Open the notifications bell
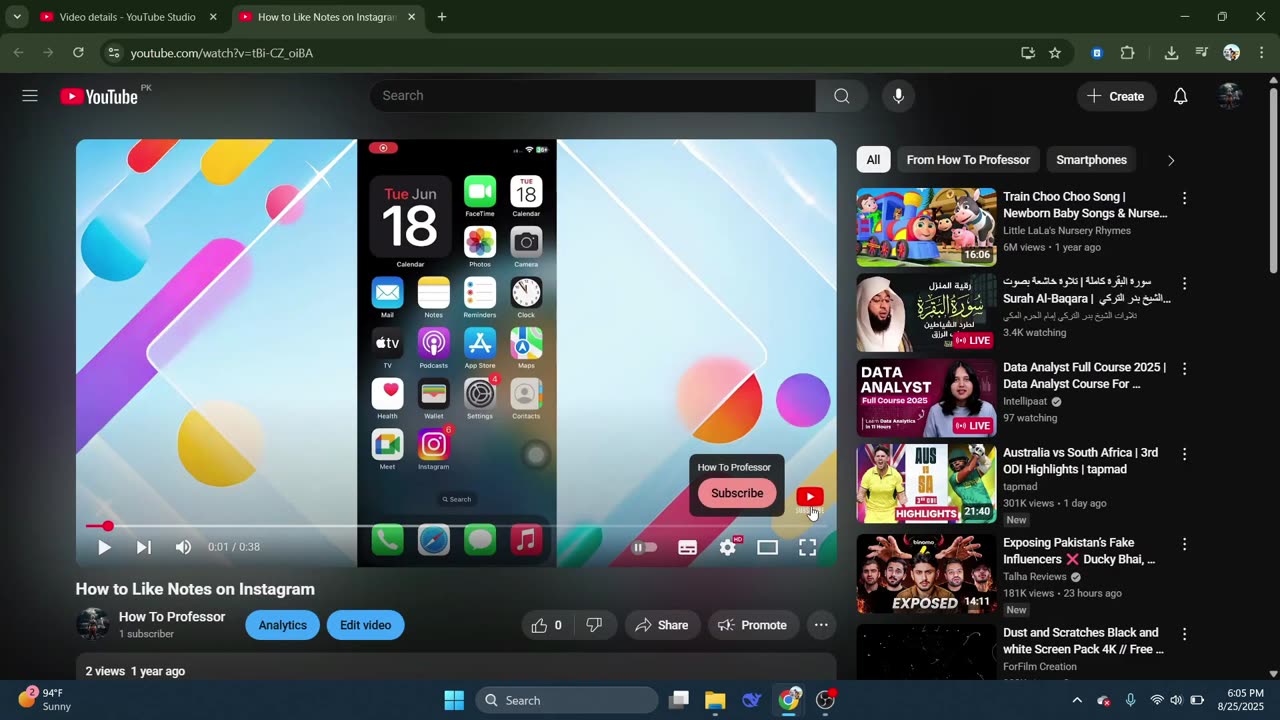 pyautogui.click(x=1180, y=96)
